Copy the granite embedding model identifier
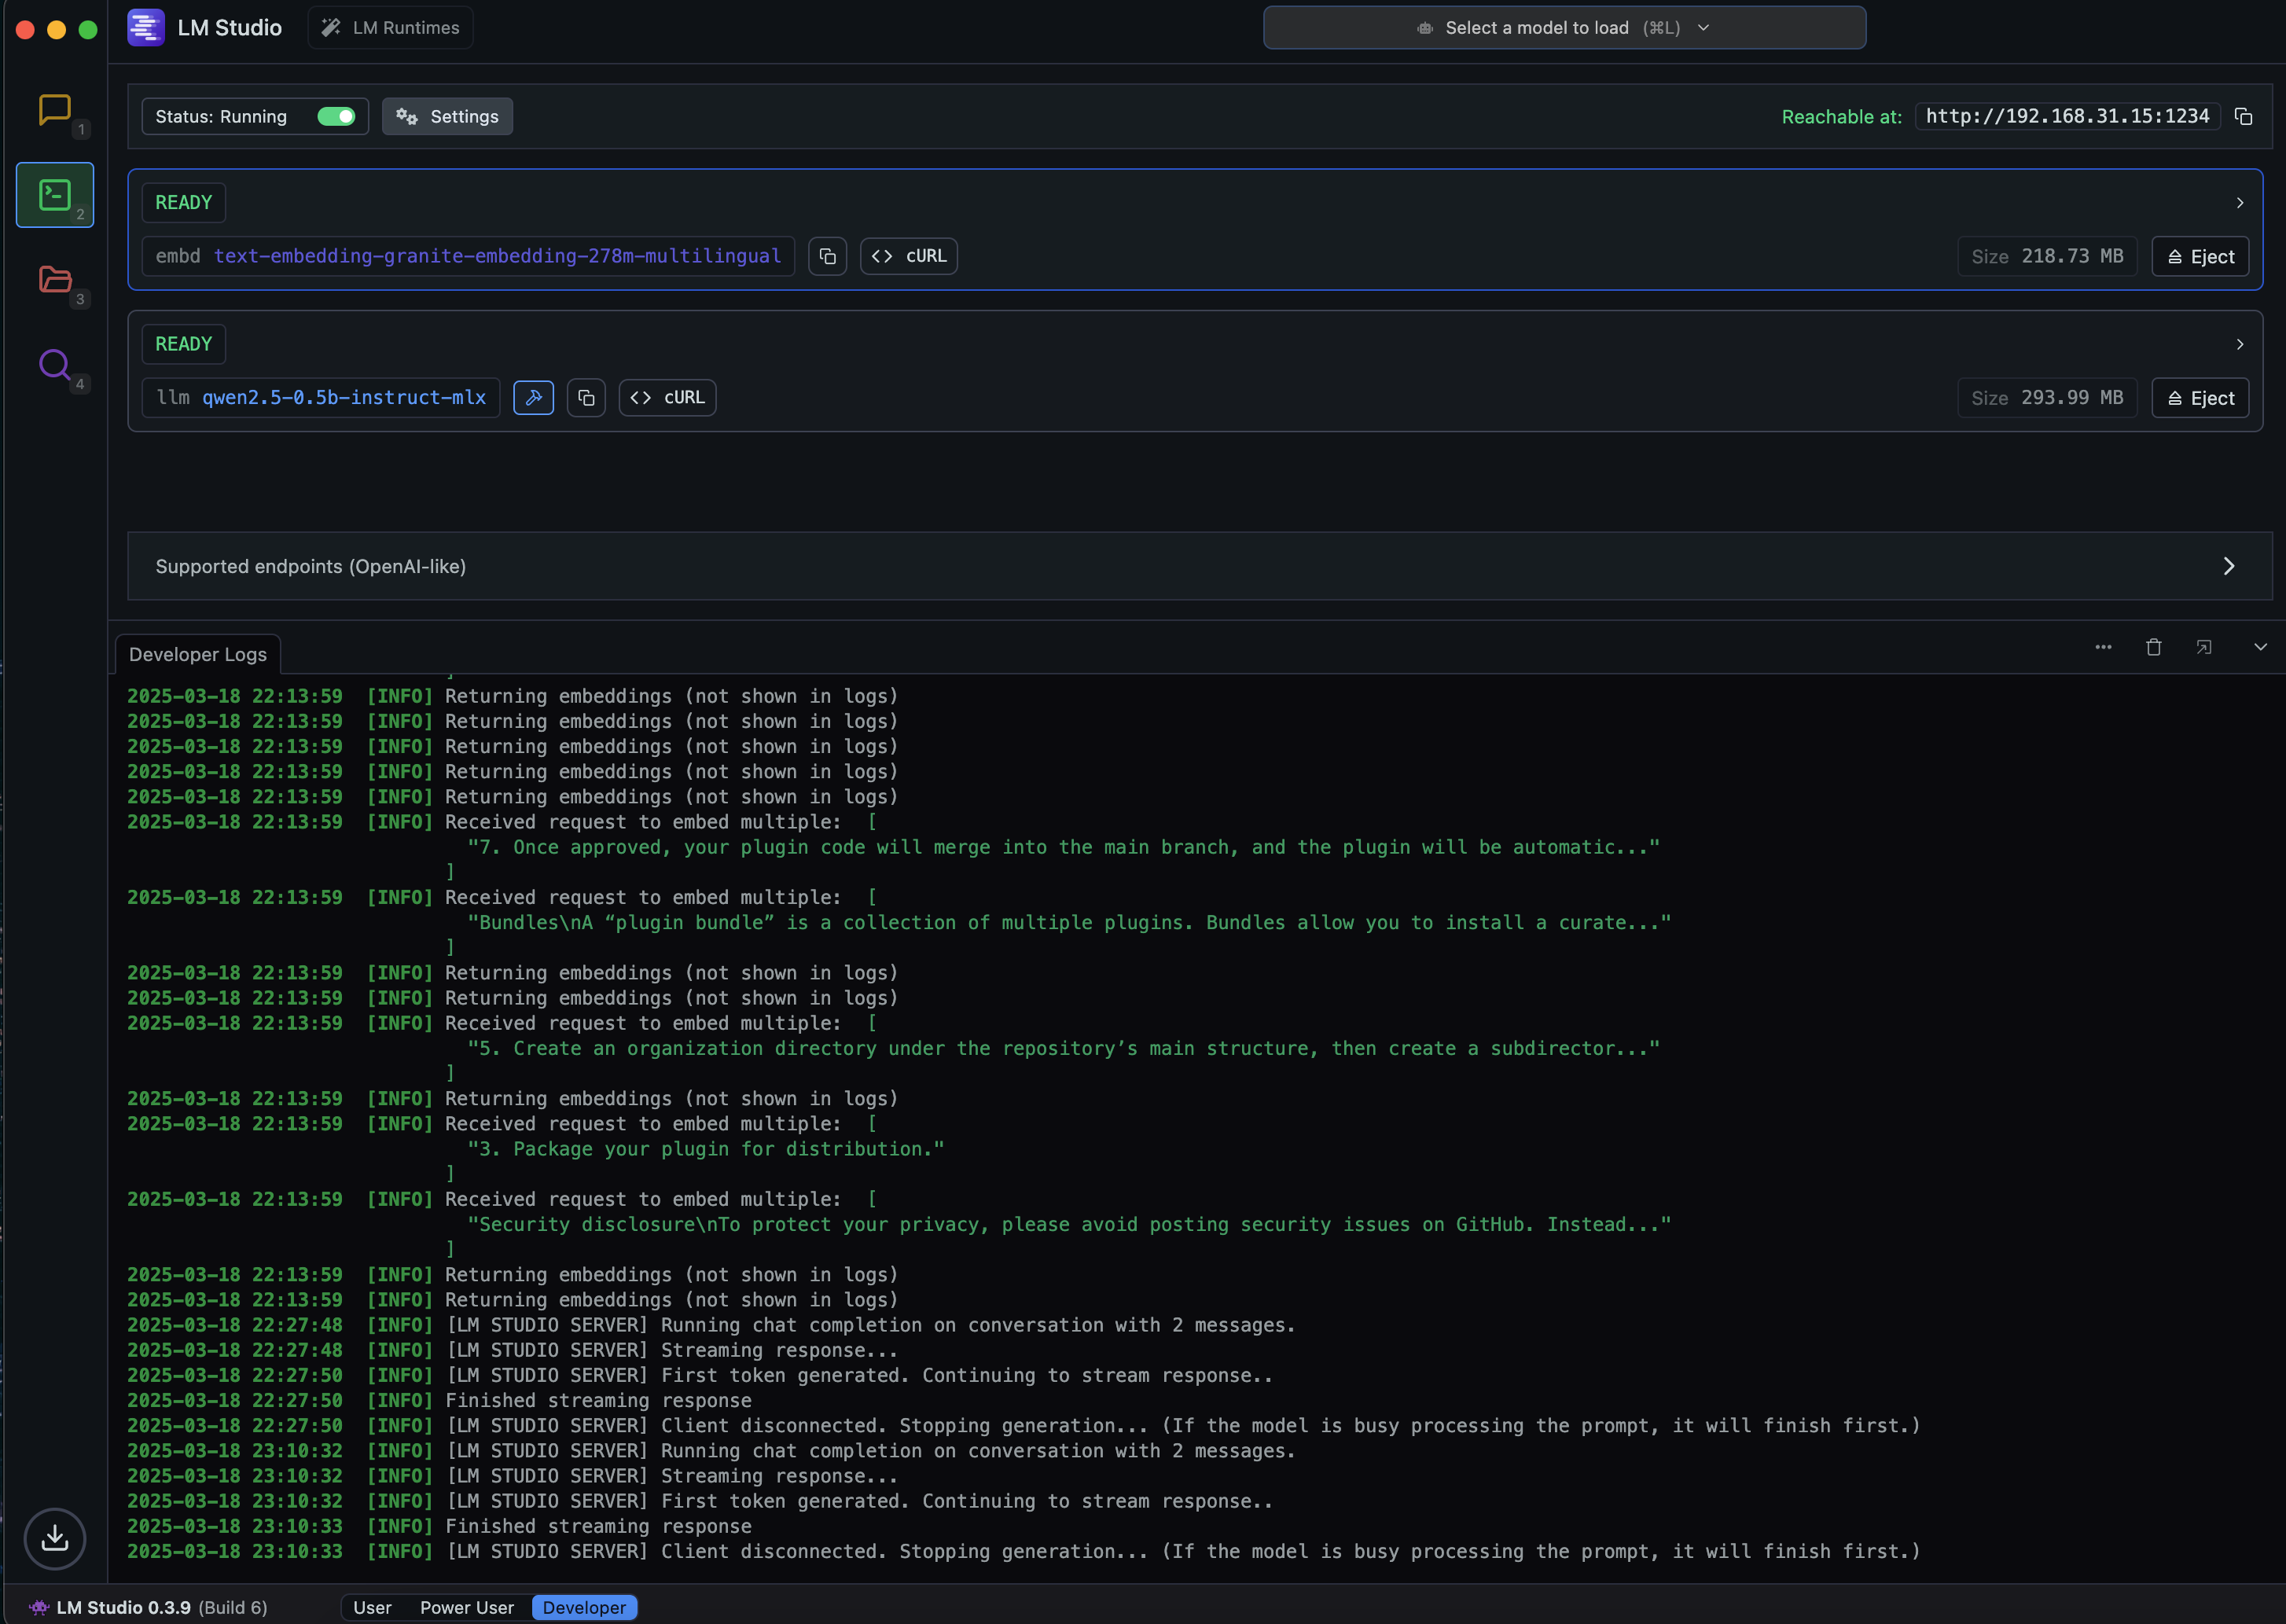The image size is (2286, 1624). click(827, 256)
